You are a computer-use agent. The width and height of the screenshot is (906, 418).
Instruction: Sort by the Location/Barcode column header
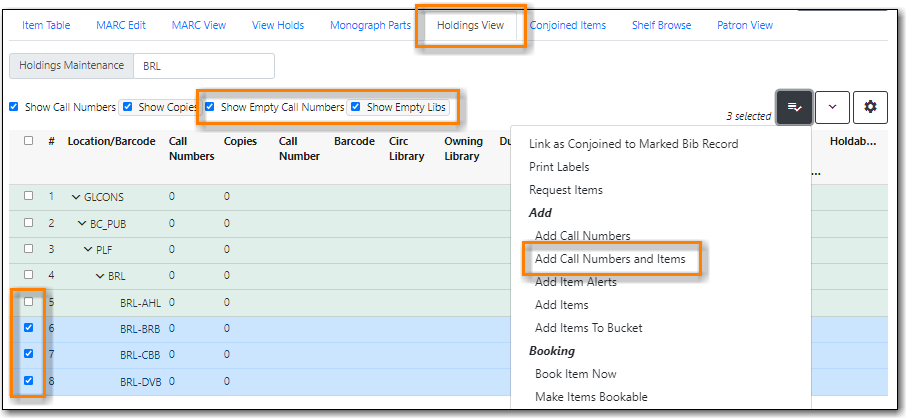(x=112, y=142)
